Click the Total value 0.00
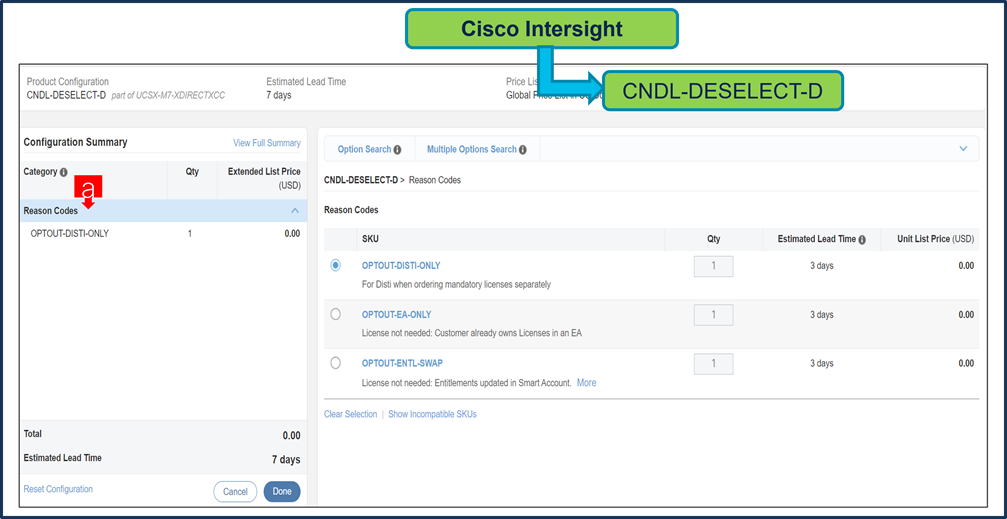 pyautogui.click(x=291, y=435)
